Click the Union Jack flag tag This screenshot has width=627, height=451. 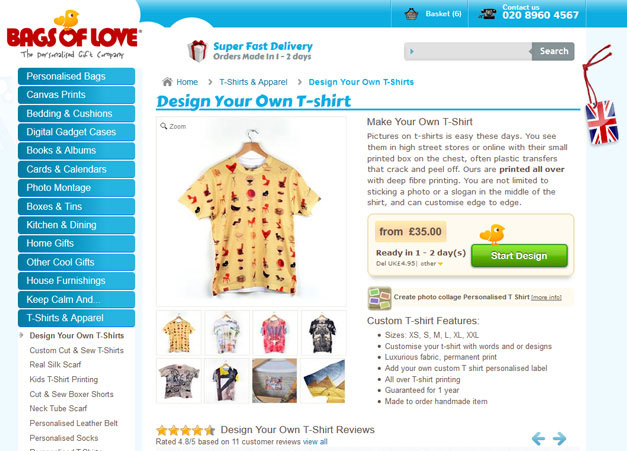coord(602,122)
